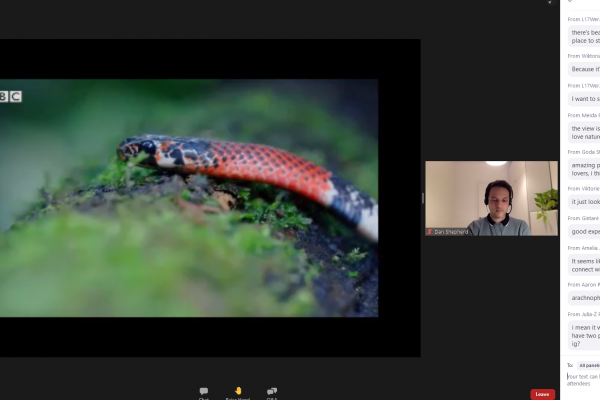Image resolution: width=600 pixels, height=400 pixels.
Task: Click the chat message starting 'i mean it'
Action: tap(584, 335)
